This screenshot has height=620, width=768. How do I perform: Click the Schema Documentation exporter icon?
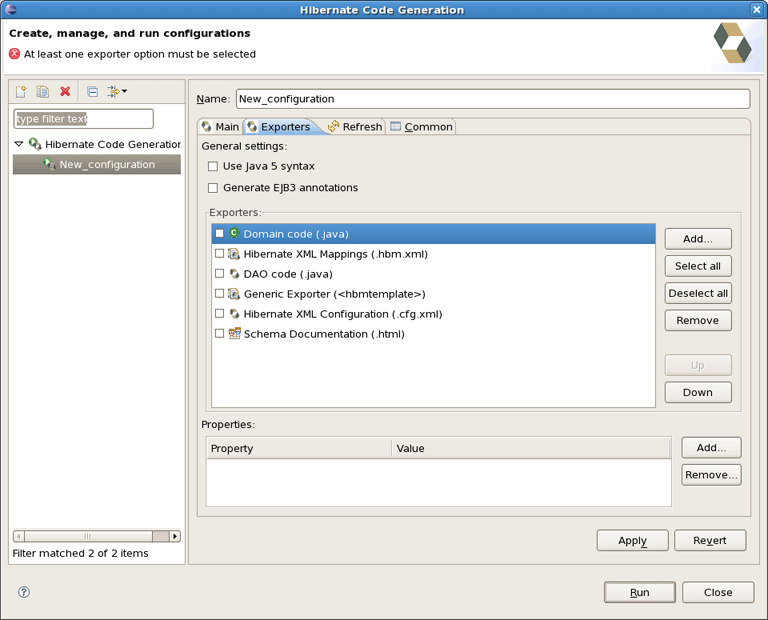tap(234, 334)
